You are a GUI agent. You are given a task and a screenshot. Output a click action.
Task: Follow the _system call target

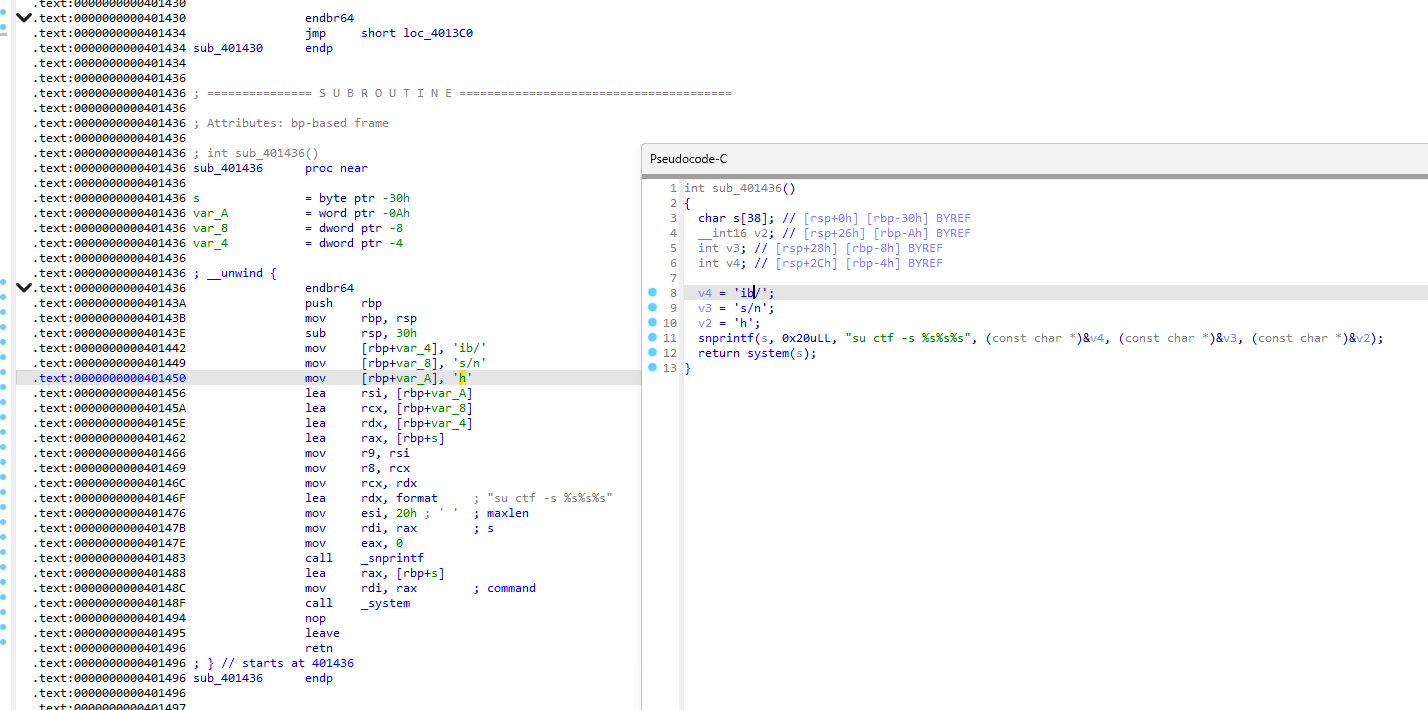click(385, 603)
